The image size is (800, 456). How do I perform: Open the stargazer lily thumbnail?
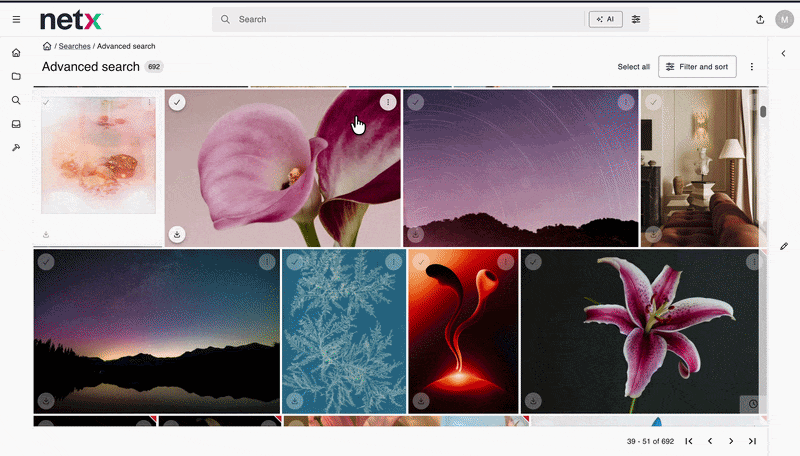pyautogui.click(x=641, y=331)
